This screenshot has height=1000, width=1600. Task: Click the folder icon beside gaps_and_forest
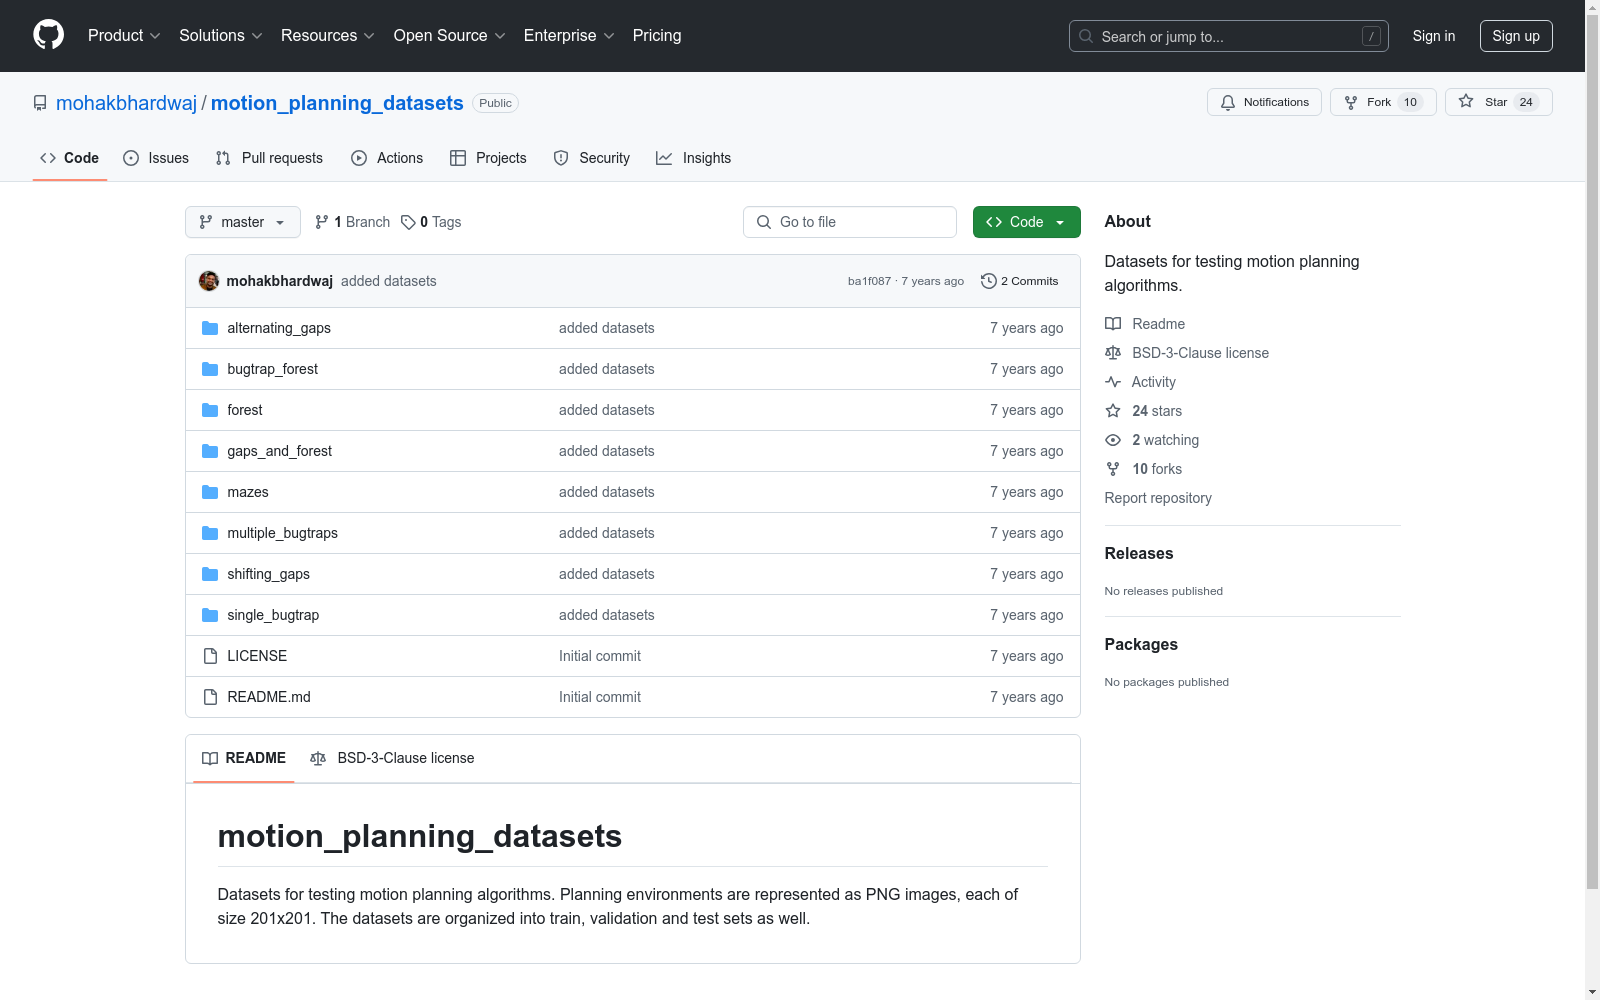coord(210,451)
